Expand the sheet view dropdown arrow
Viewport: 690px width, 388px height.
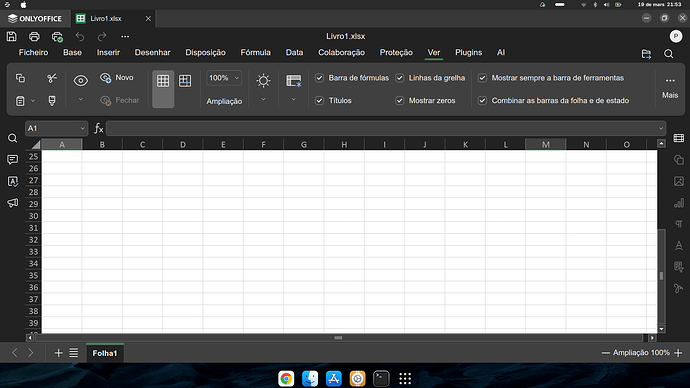81,99
